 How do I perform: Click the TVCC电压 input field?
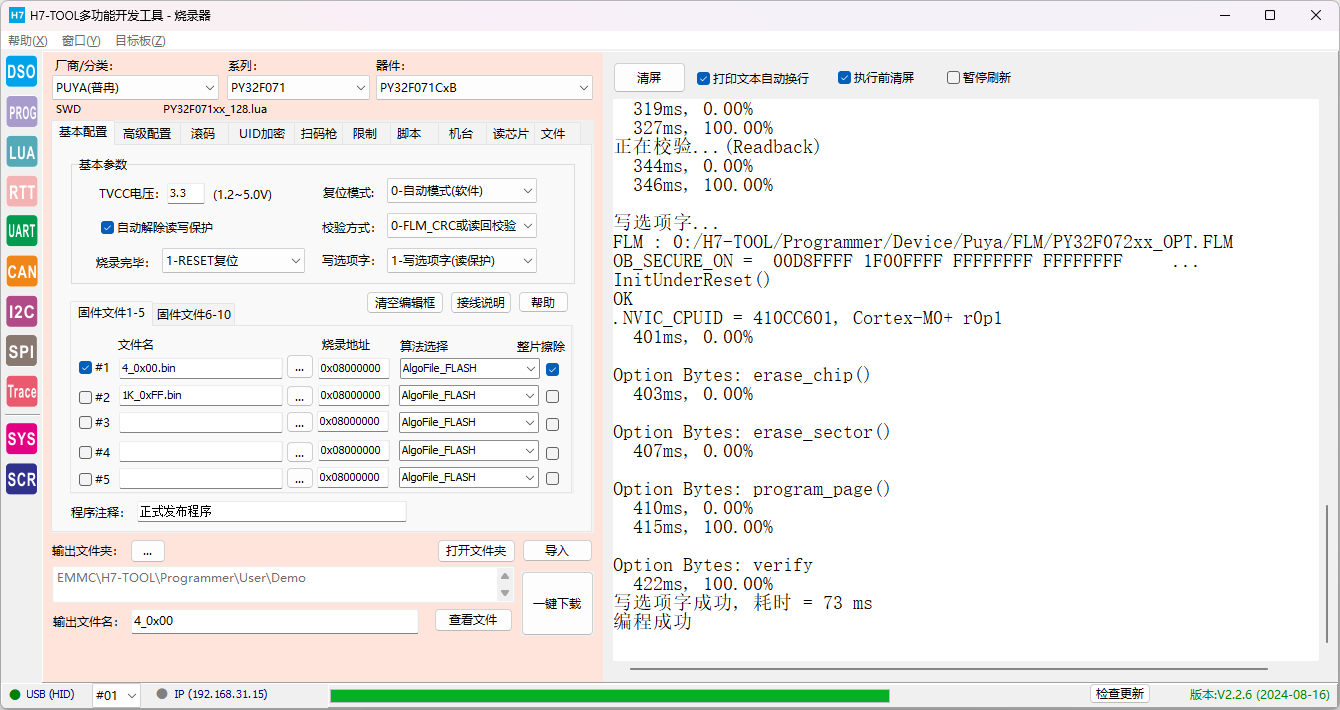tap(185, 194)
